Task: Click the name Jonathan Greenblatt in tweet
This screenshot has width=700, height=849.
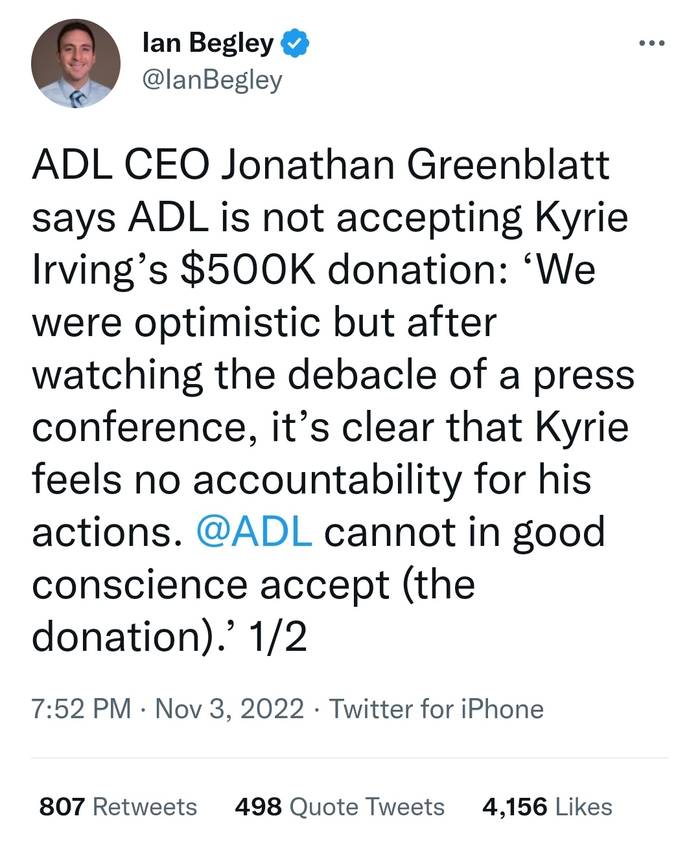Action: [415, 165]
